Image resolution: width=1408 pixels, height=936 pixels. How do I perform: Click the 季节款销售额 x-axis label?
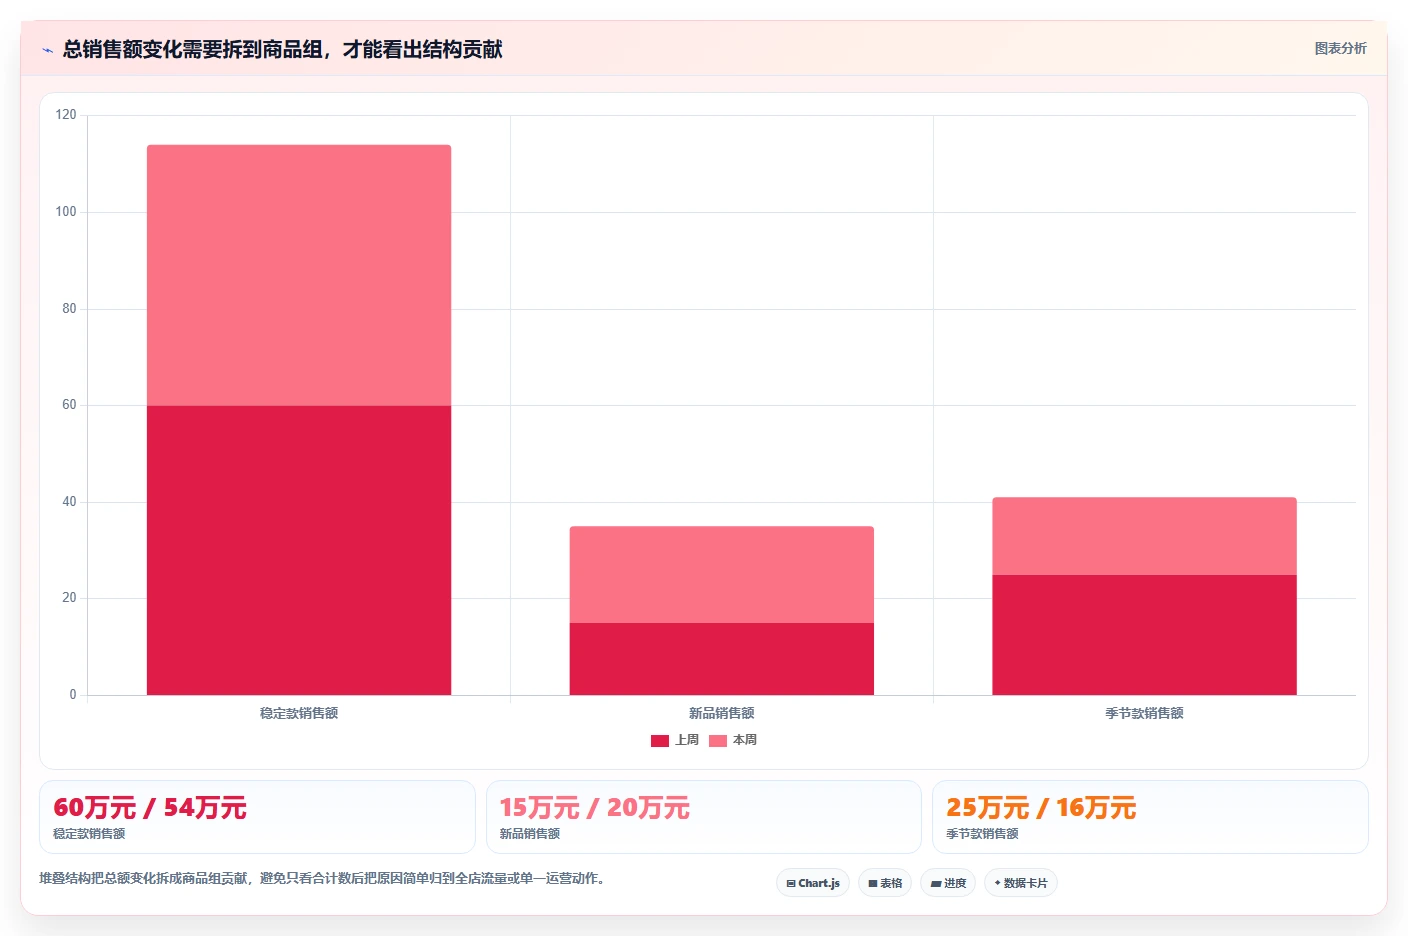1144,714
